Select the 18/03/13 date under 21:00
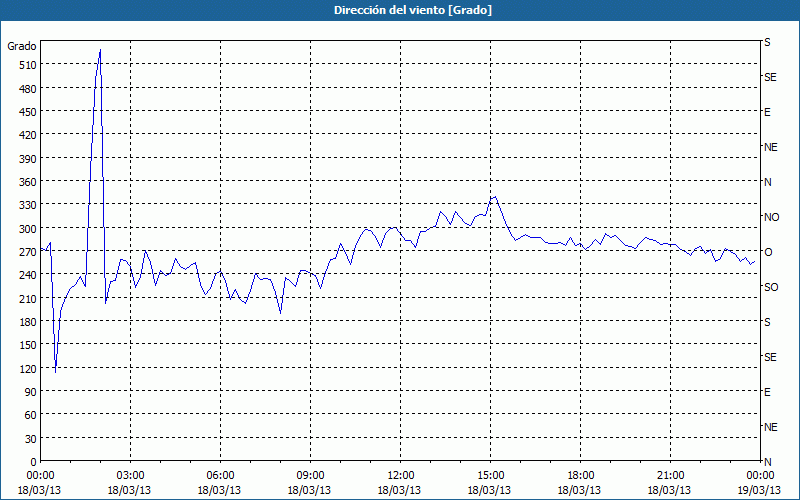 coord(669,490)
